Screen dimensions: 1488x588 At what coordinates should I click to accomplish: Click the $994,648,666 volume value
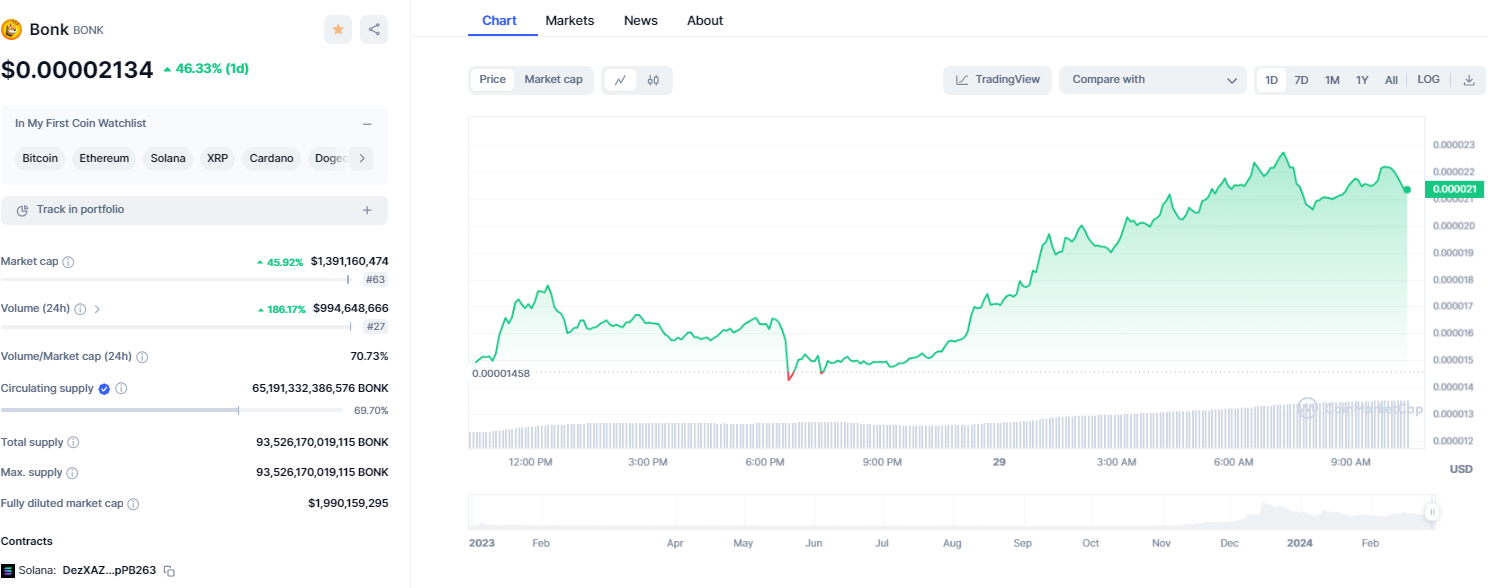[350, 309]
